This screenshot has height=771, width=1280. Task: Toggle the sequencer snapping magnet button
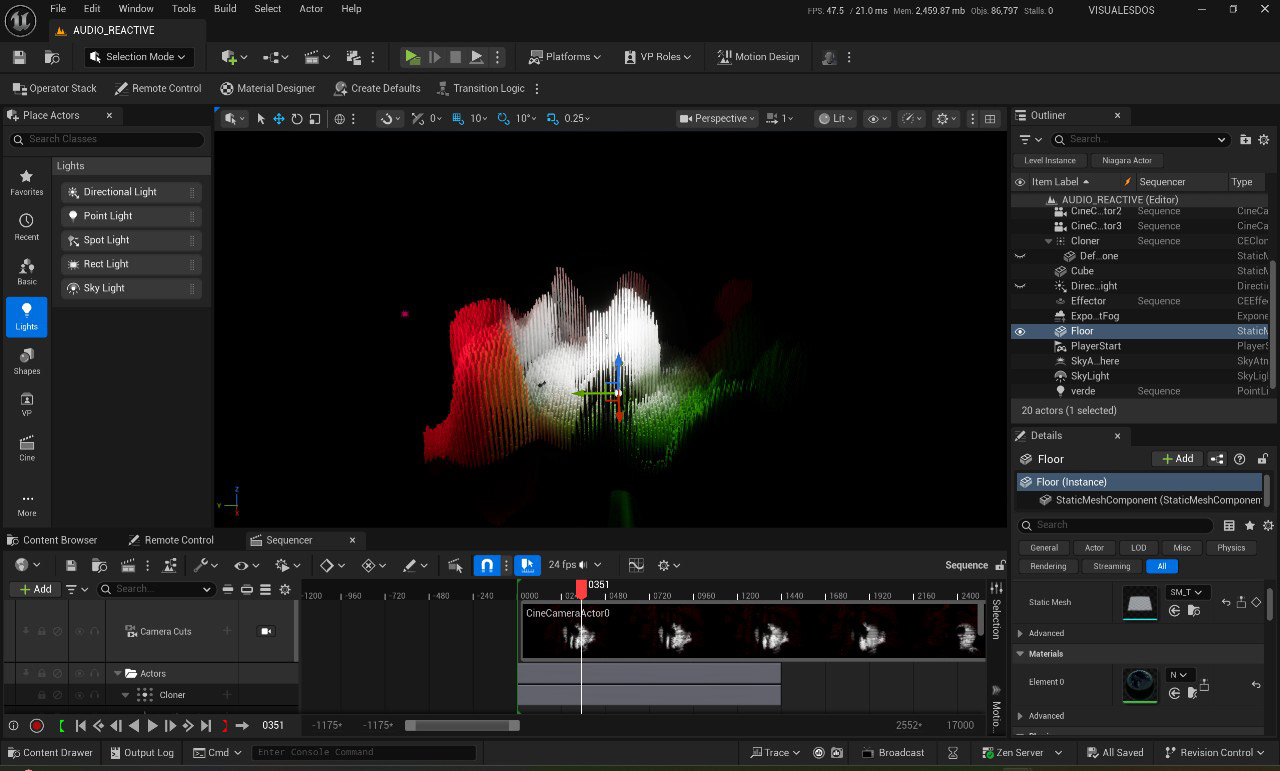point(486,565)
